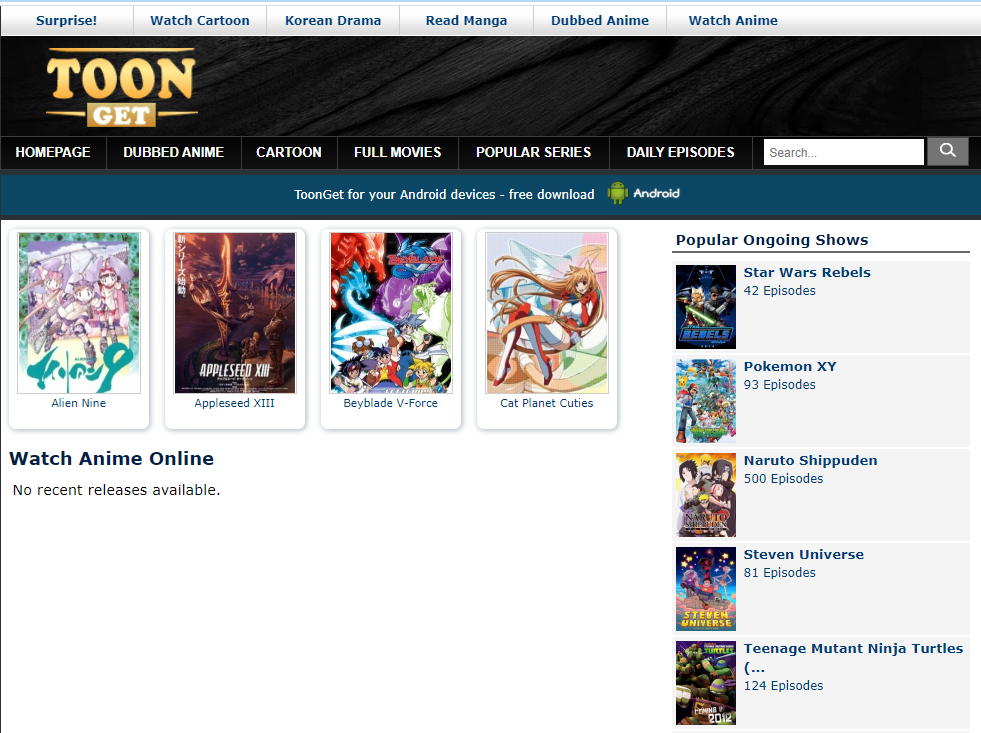The width and height of the screenshot is (981, 733).
Task: Open Dubbed Anime in the top bar
Action: point(599,21)
